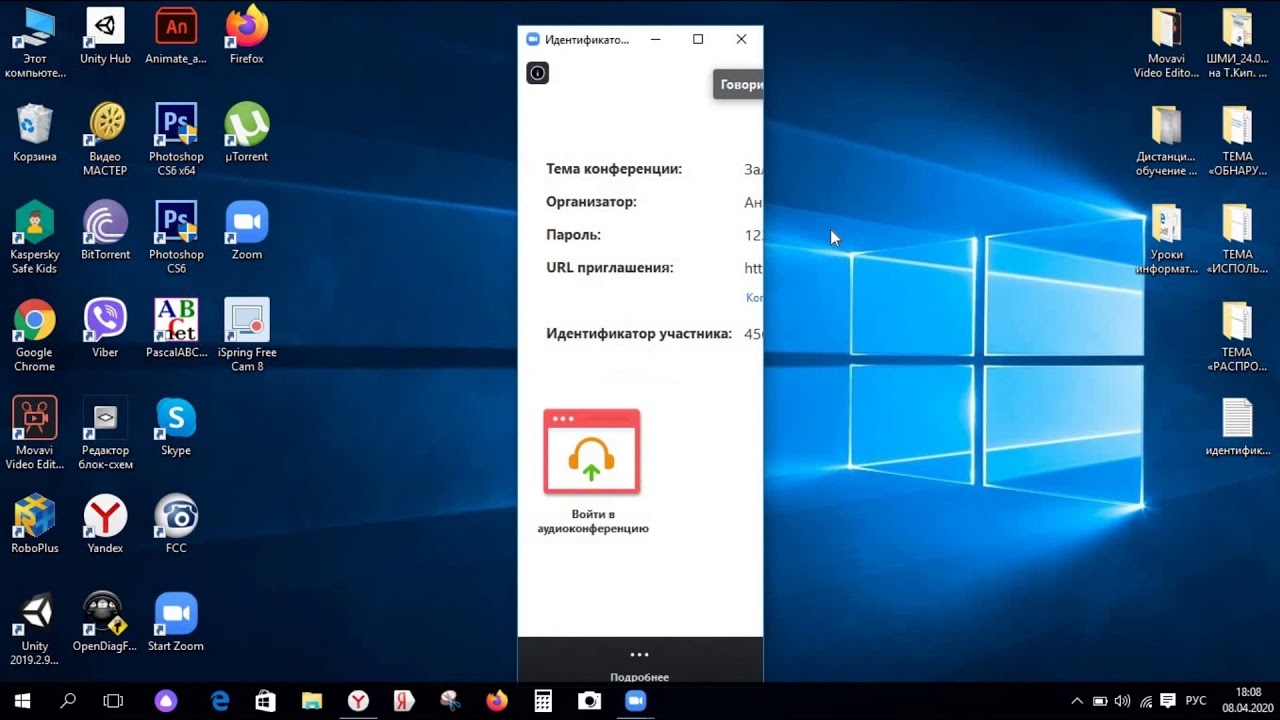Open File Explorer on the taskbar
1280x720 pixels.
[311, 701]
